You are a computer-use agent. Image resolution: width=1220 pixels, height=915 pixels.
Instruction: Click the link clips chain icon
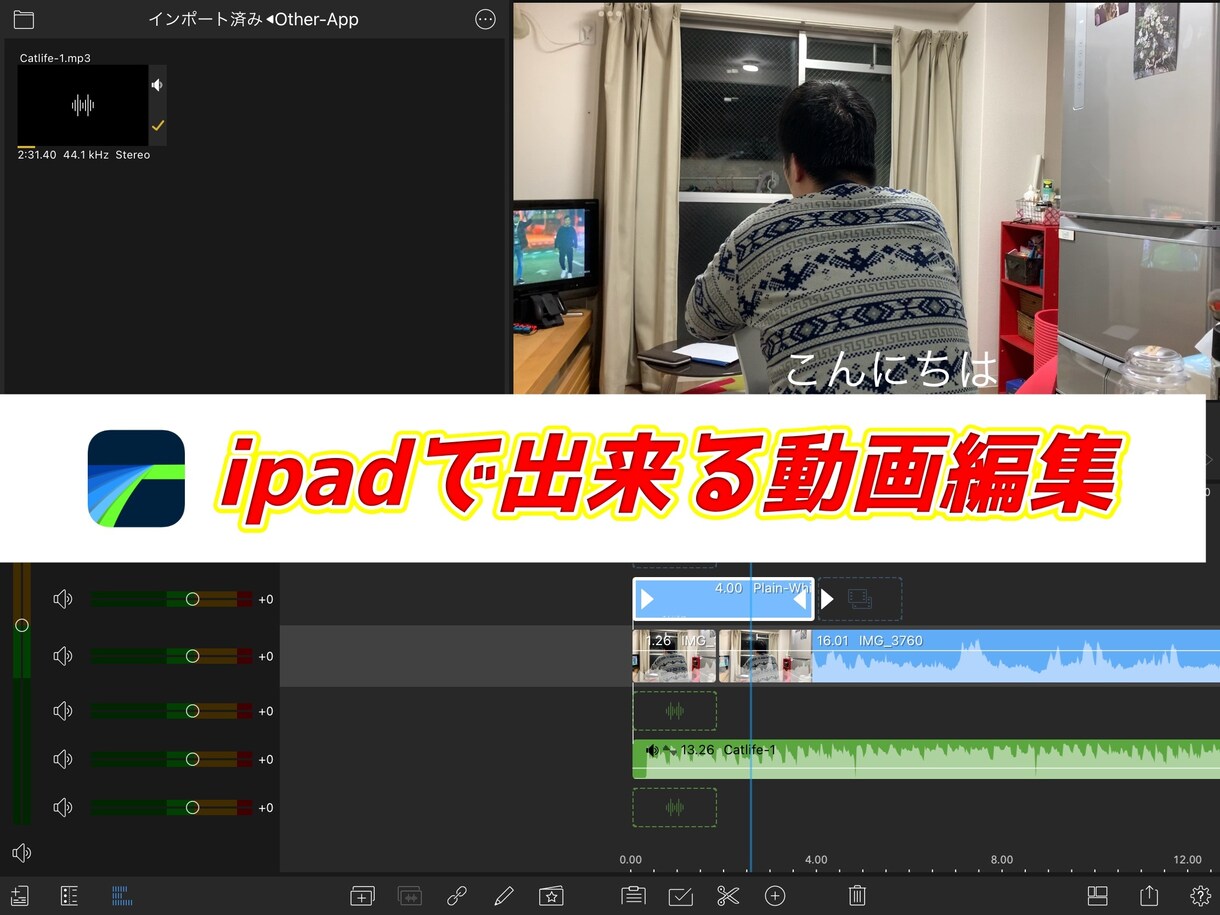coord(457,896)
